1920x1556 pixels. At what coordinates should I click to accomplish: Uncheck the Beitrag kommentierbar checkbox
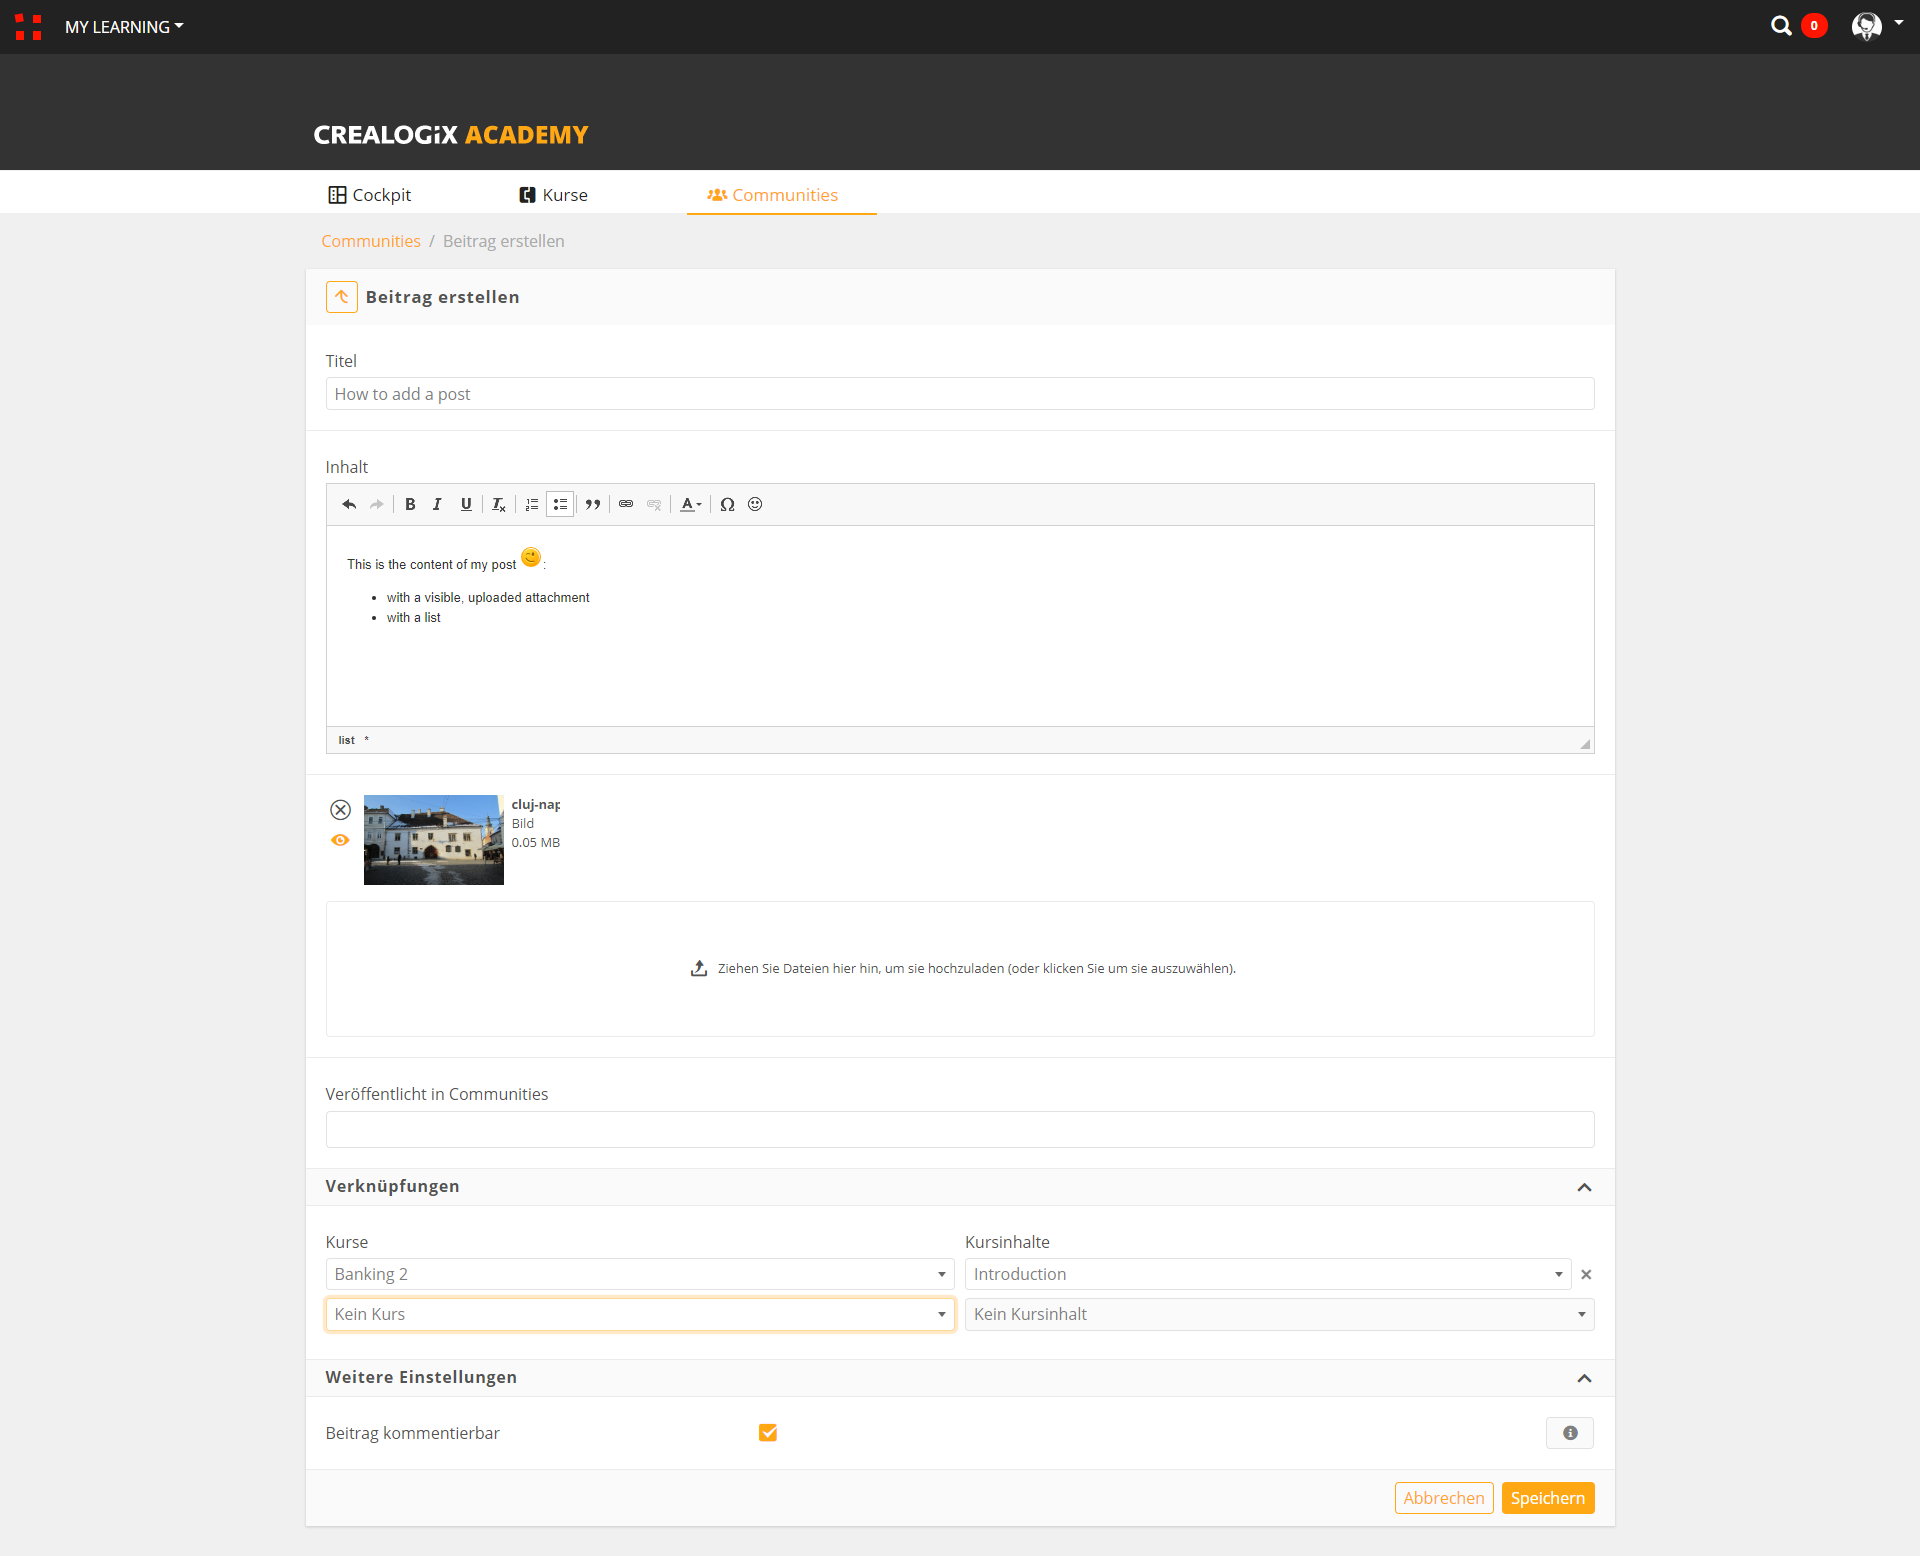coord(768,1432)
